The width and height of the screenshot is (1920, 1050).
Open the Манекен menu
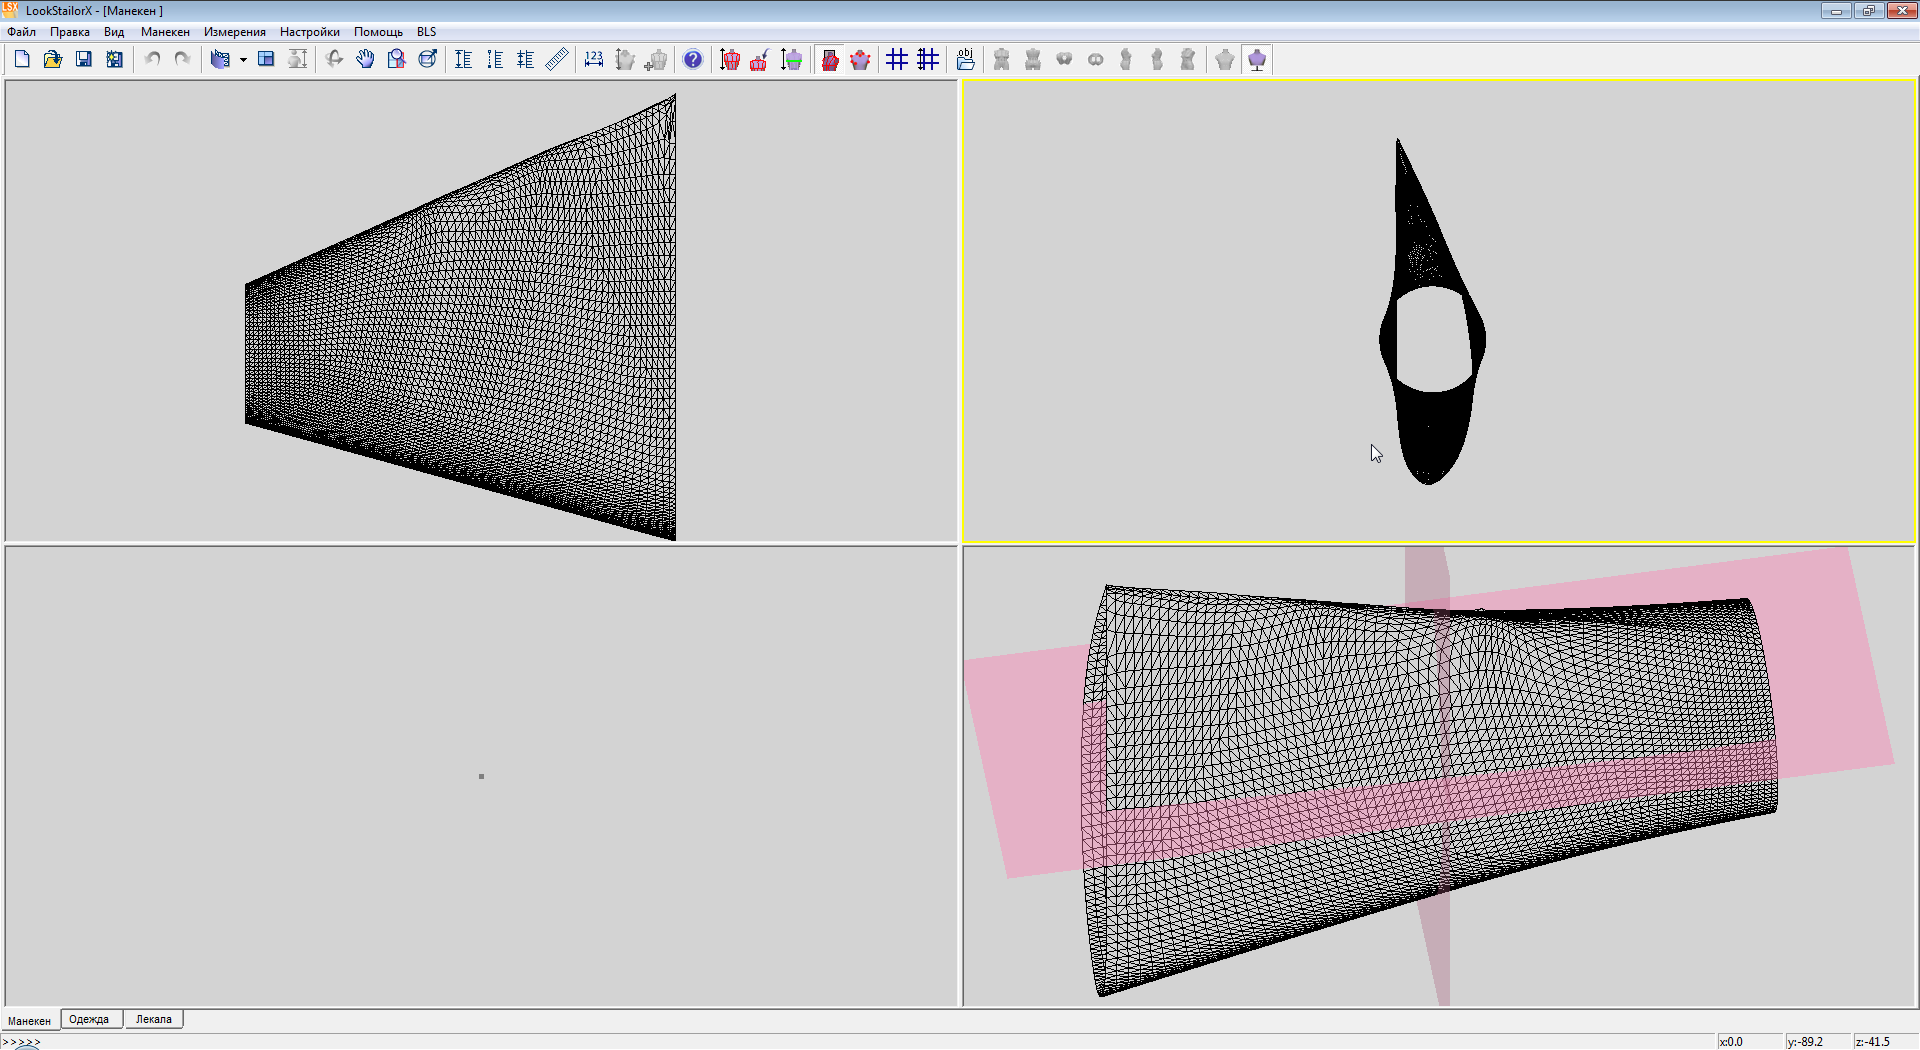(x=165, y=32)
